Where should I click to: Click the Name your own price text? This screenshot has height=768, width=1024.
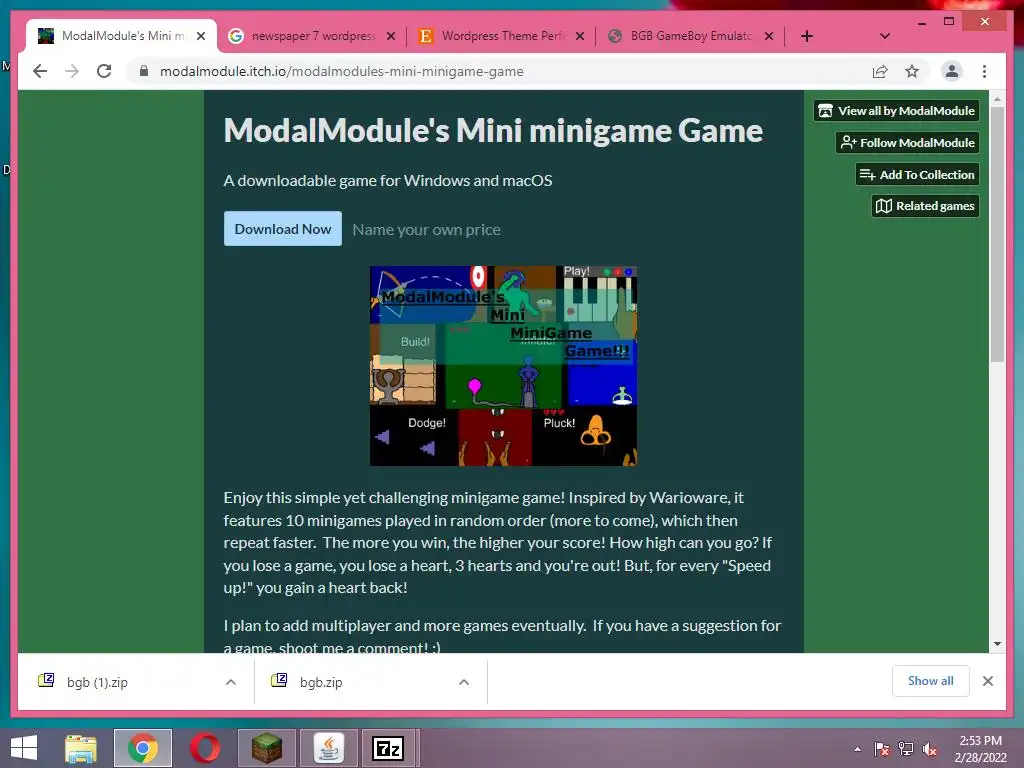pos(426,229)
